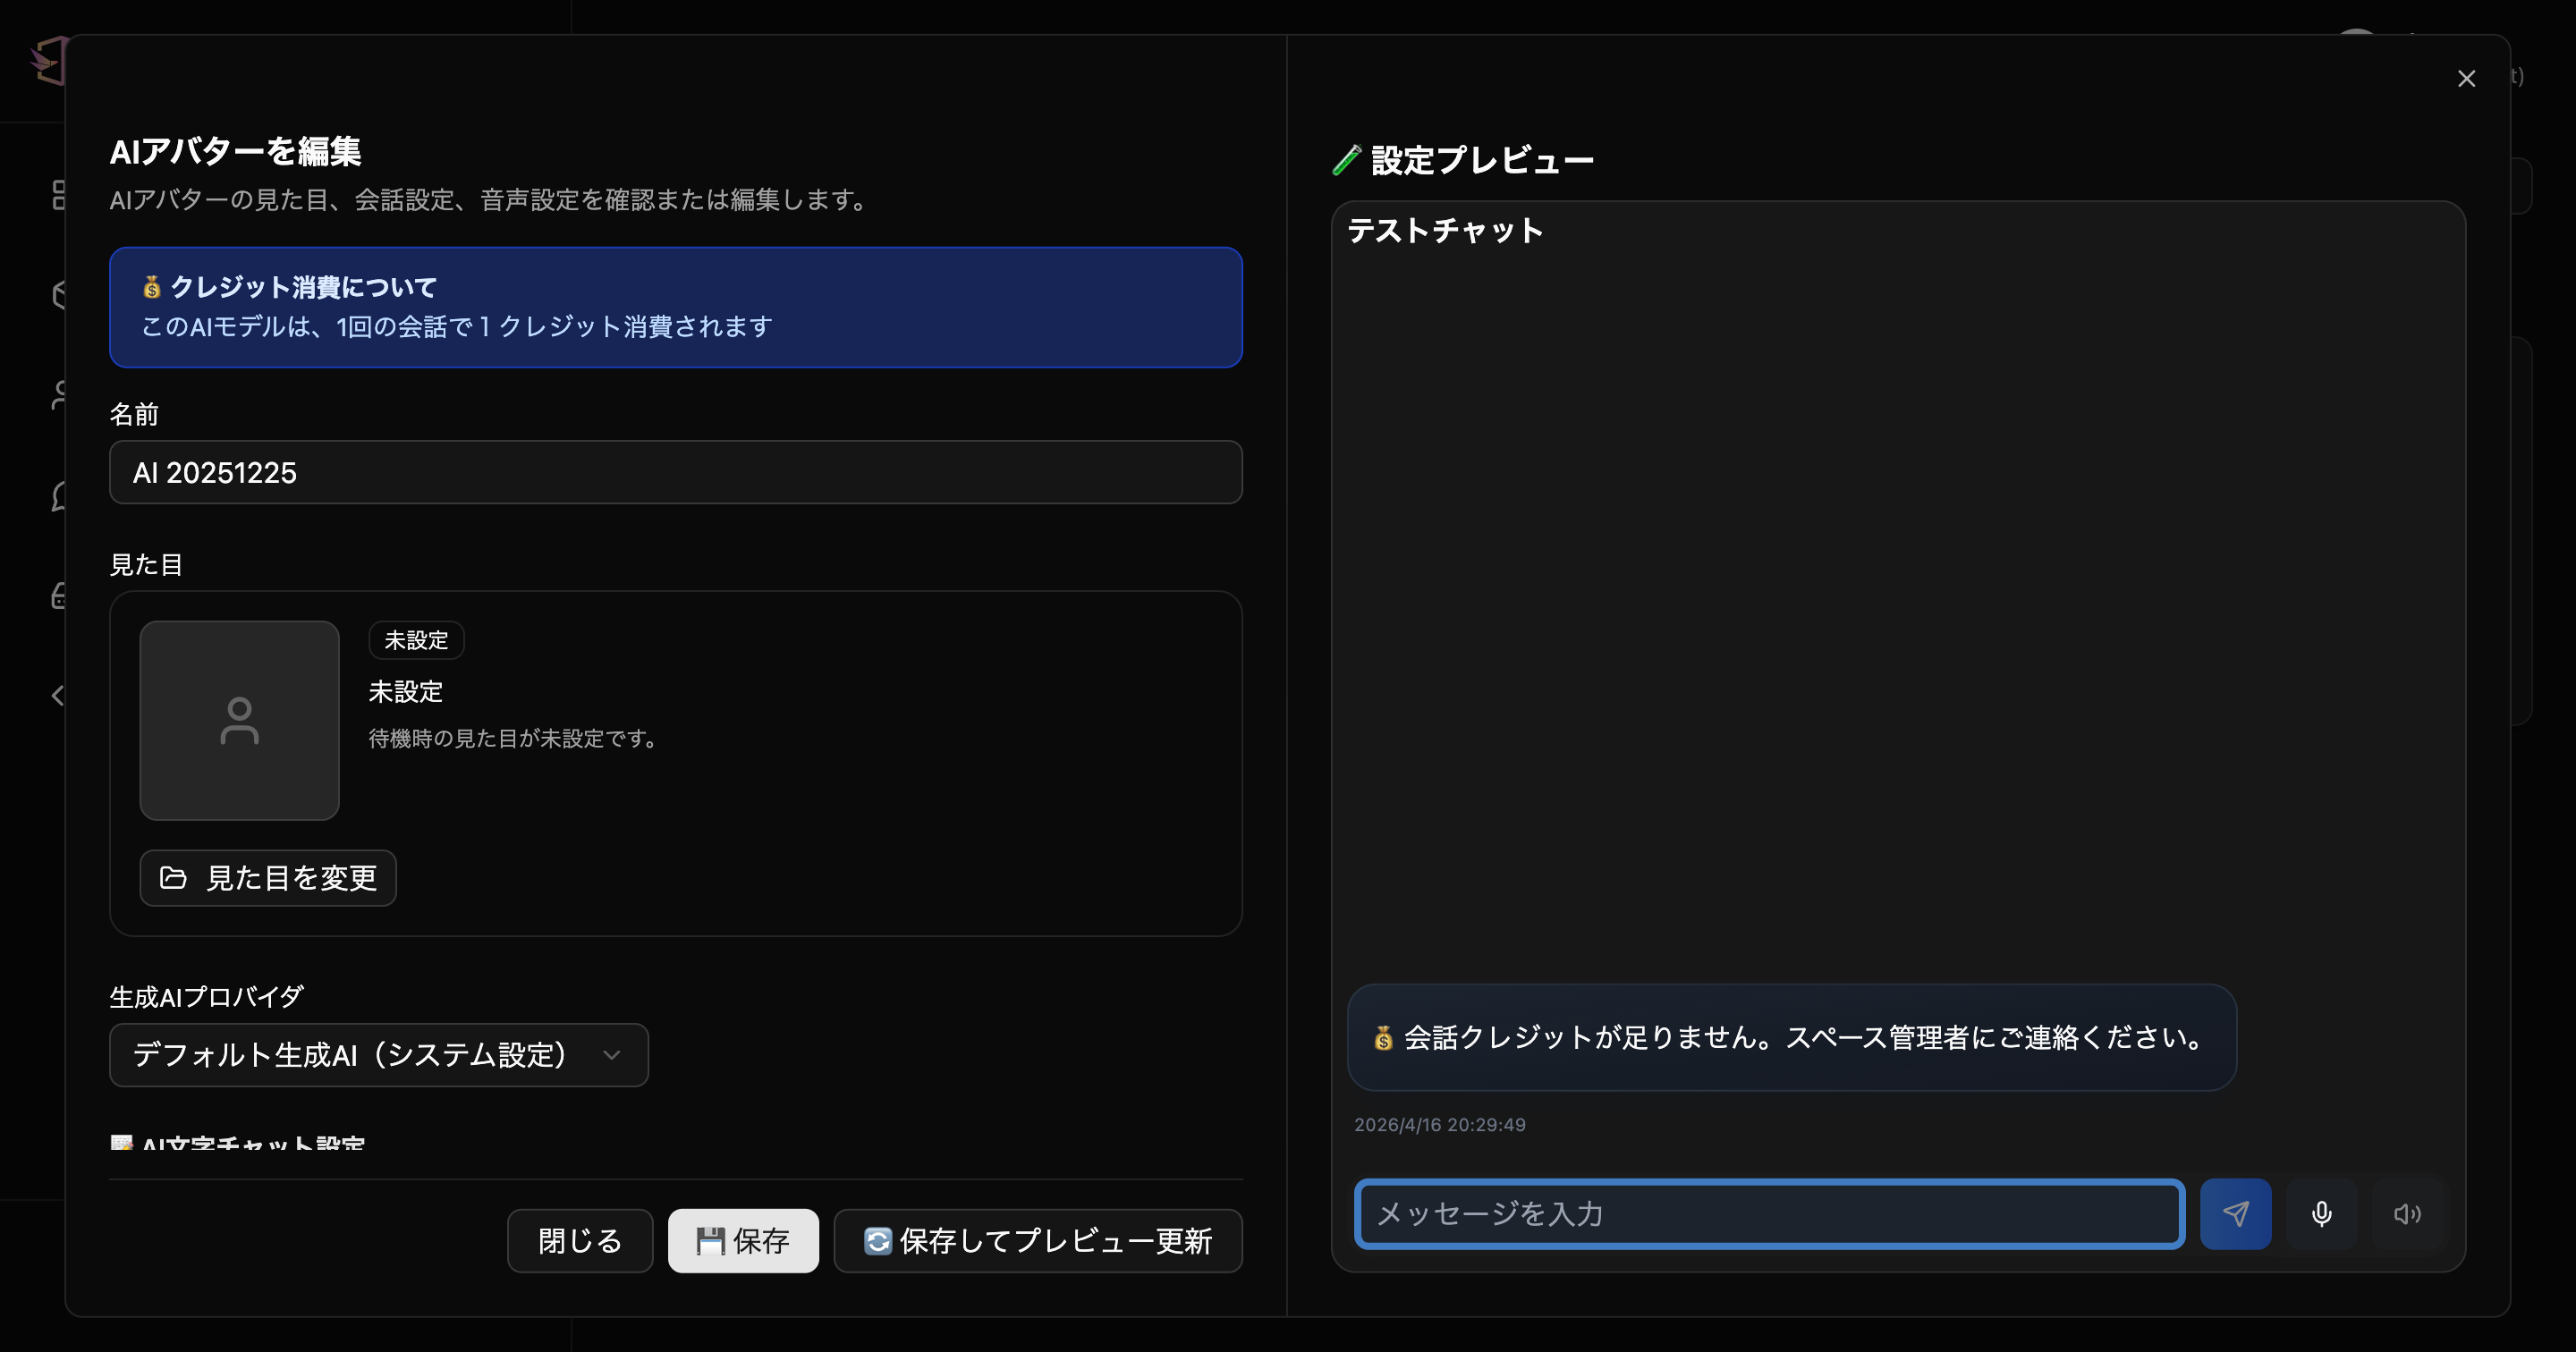
Task: Click the 保存 button
Action: pyautogui.click(x=743, y=1241)
